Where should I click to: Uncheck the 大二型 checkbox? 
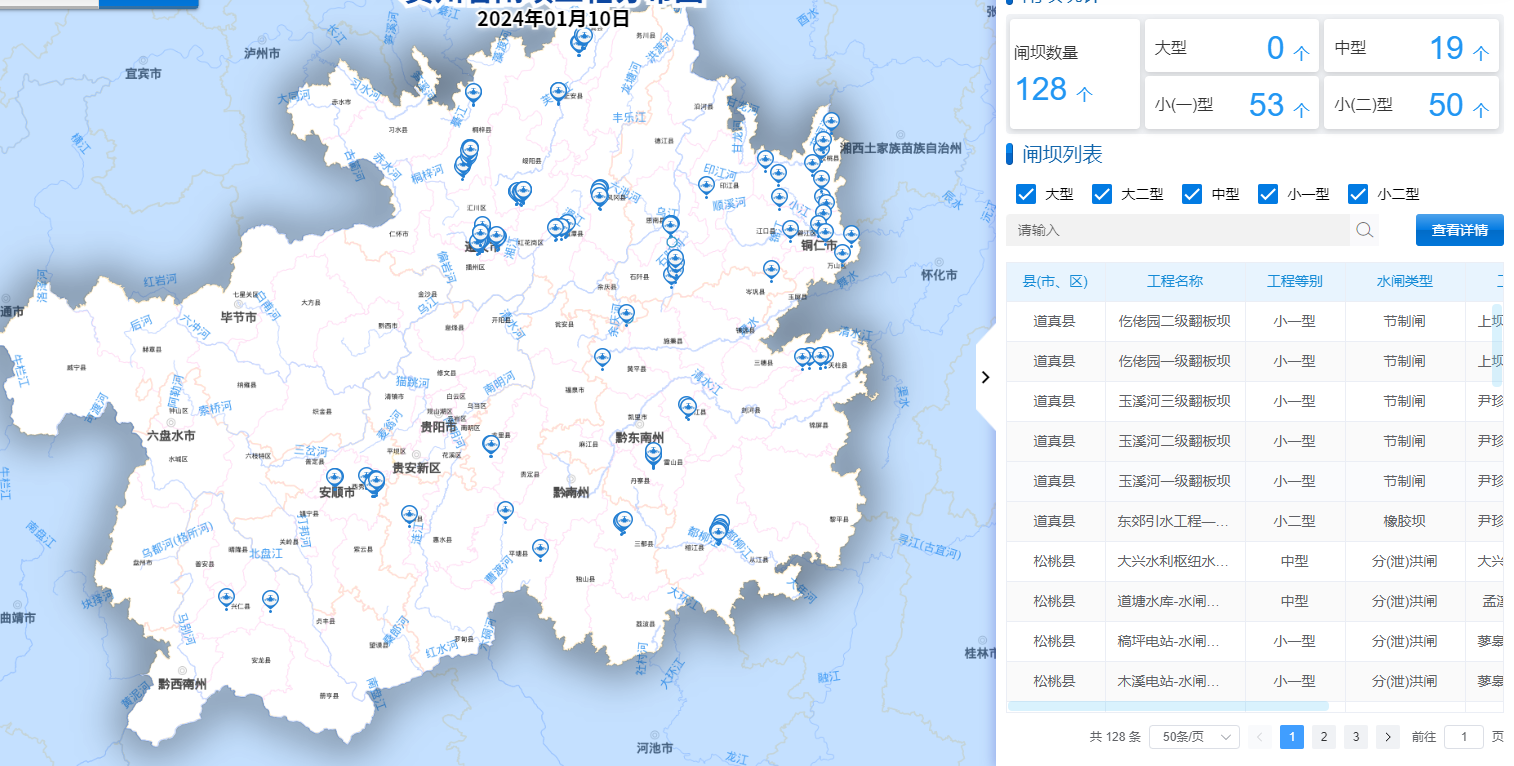[1102, 194]
